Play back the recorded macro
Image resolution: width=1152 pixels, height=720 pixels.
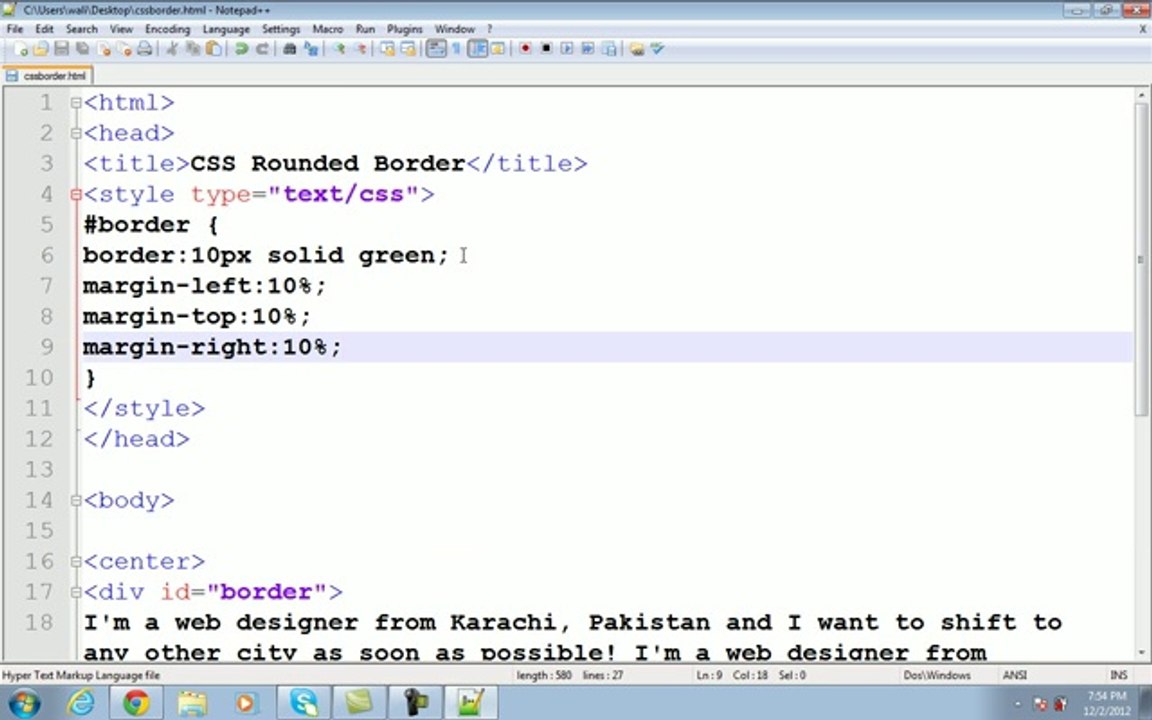pyautogui.click(x=566, y=48)
